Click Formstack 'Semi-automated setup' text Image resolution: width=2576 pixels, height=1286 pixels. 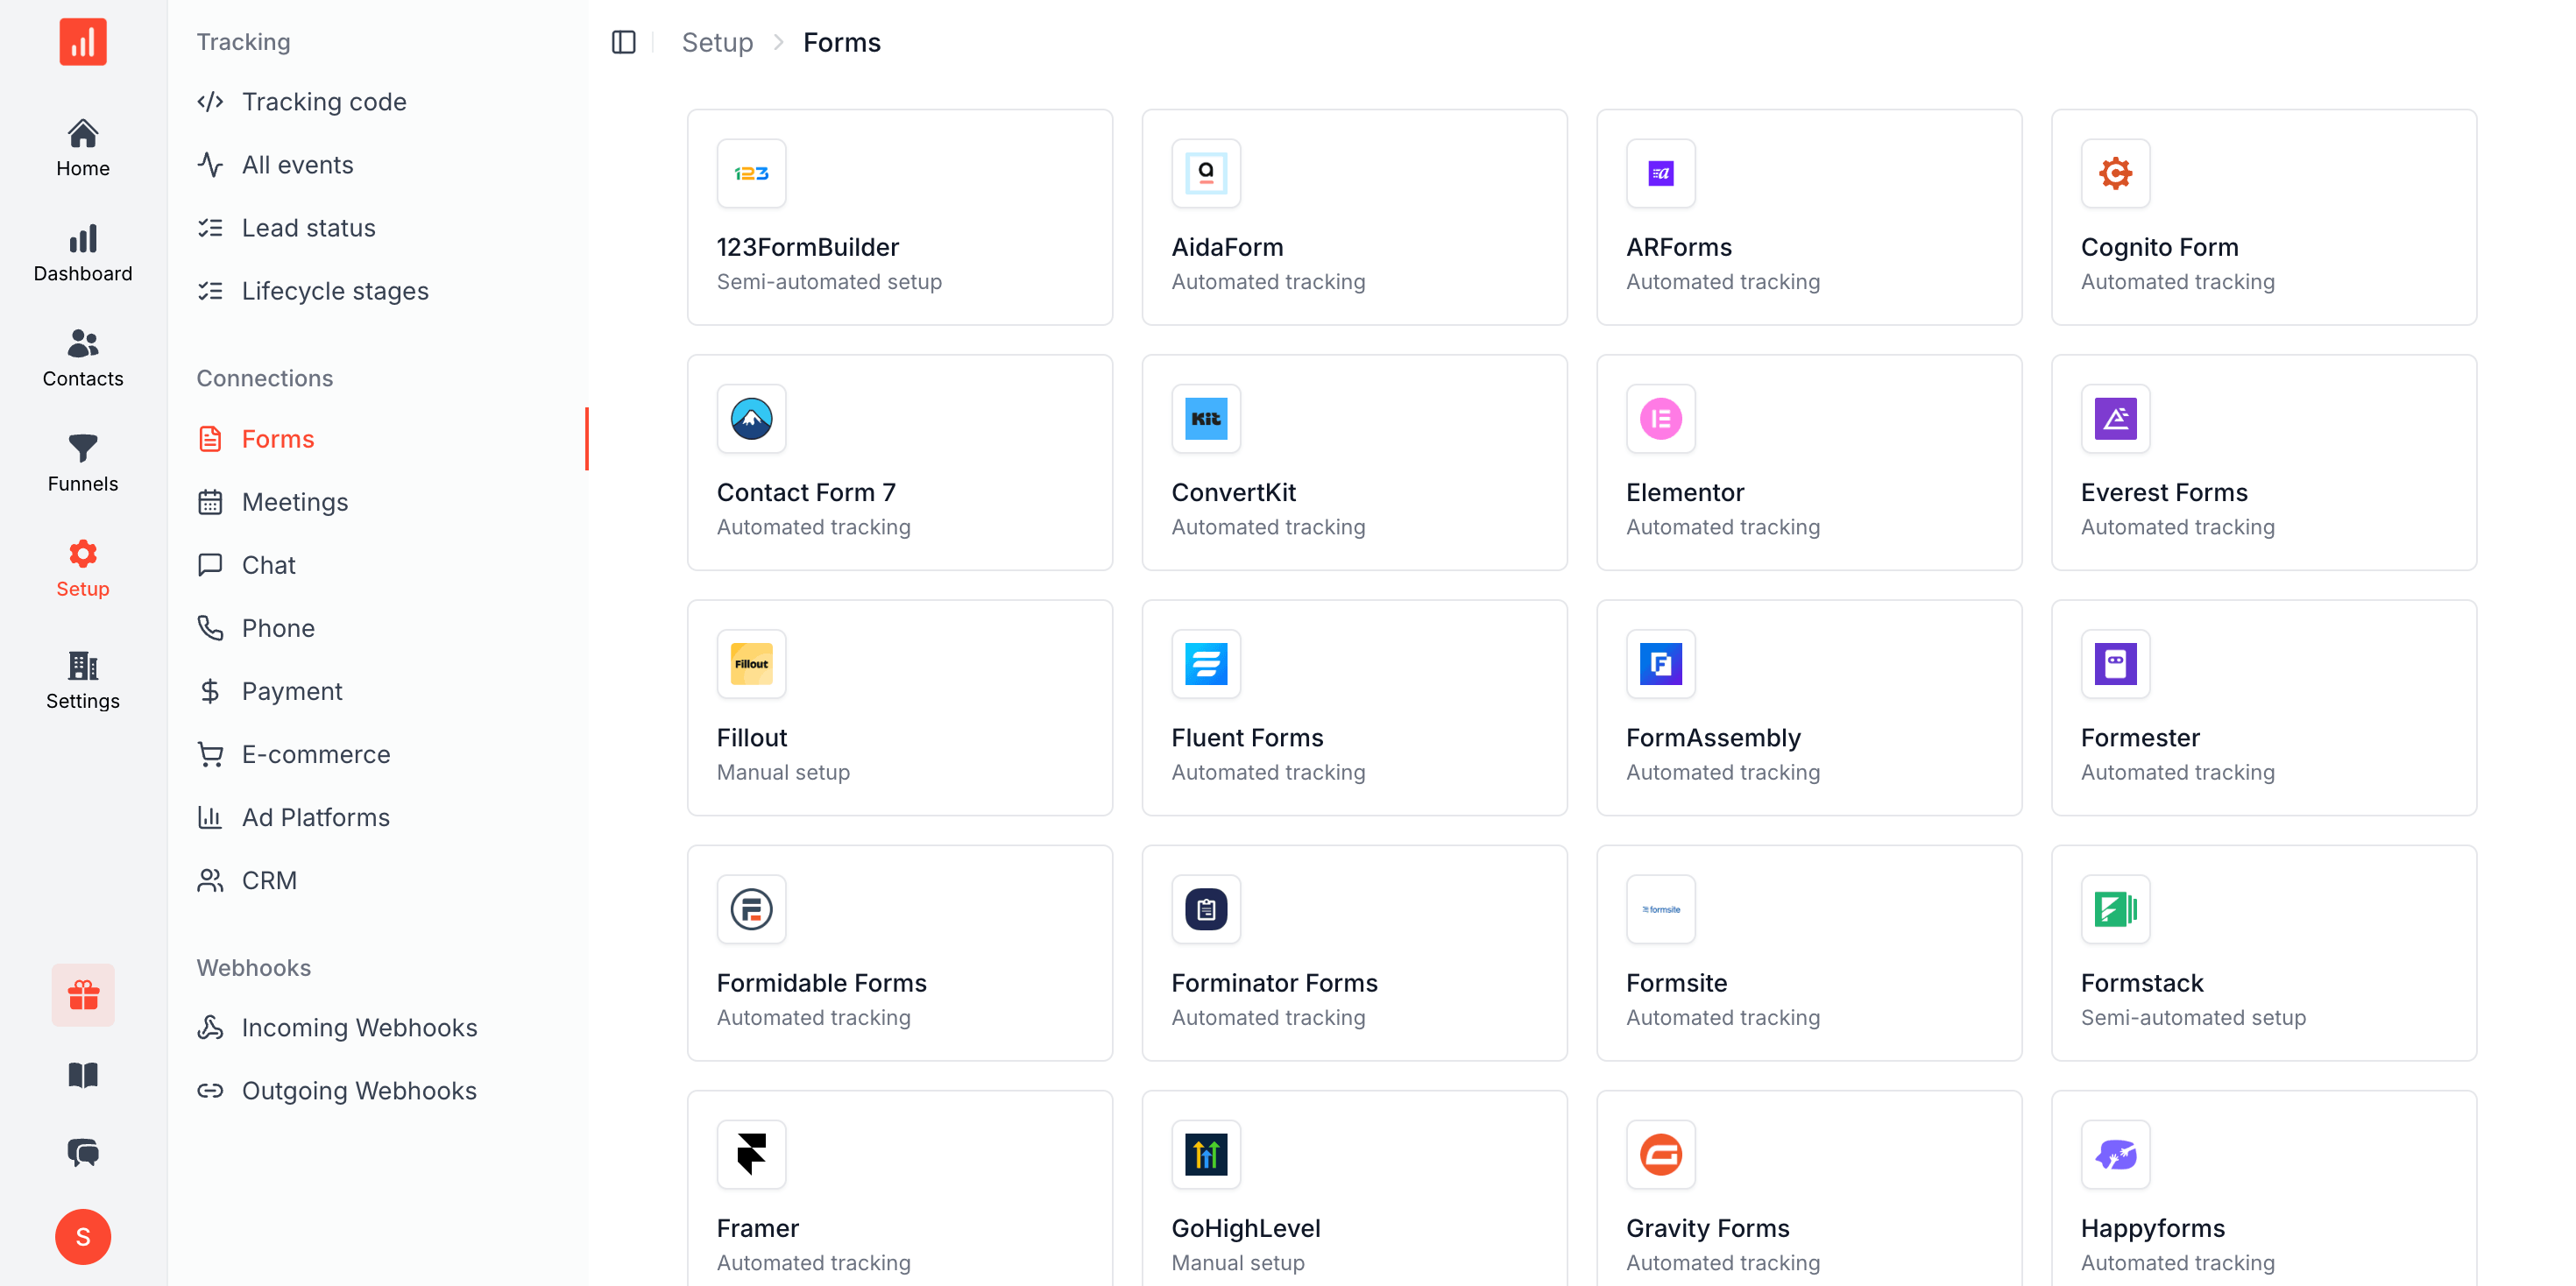click(x=2193, y=1017)
